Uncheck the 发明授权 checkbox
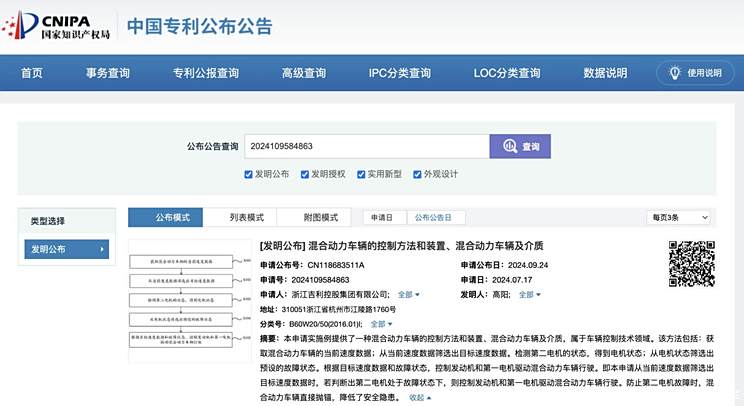Screen dimensions: 744x406 (x=304, y=174)
